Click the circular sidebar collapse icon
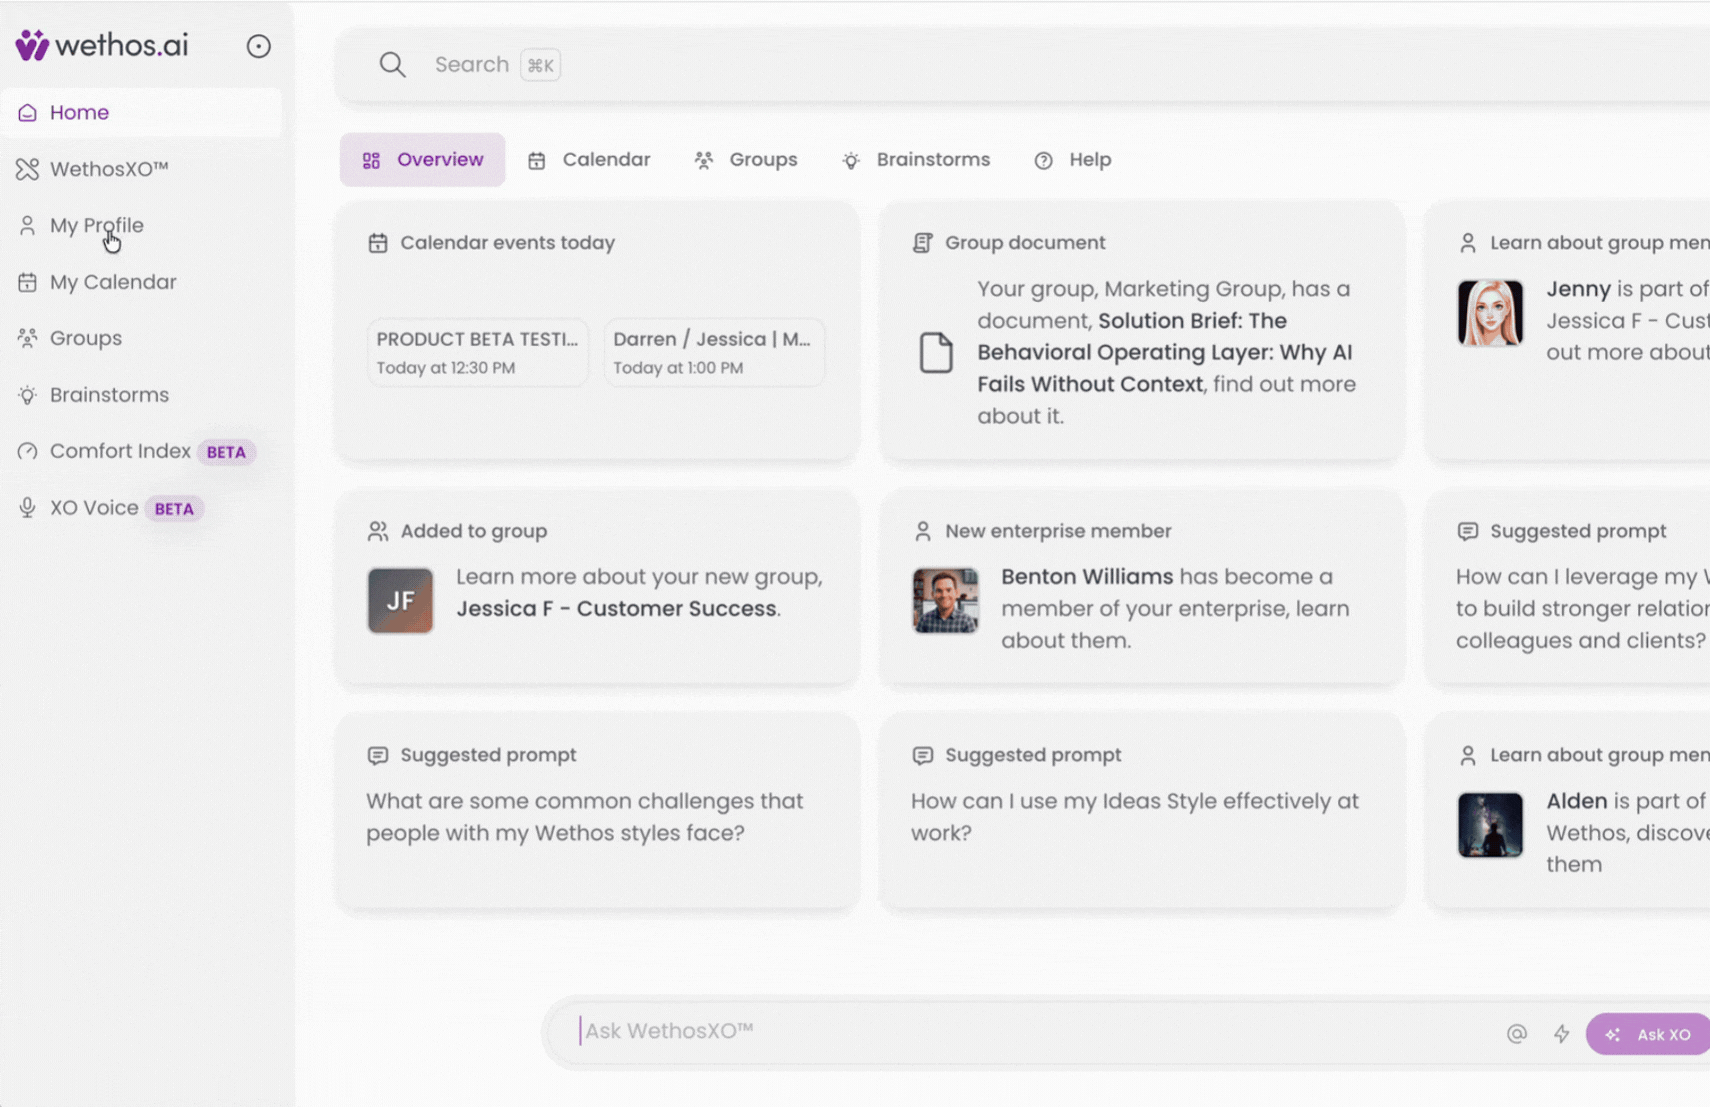 pos(259,45)
